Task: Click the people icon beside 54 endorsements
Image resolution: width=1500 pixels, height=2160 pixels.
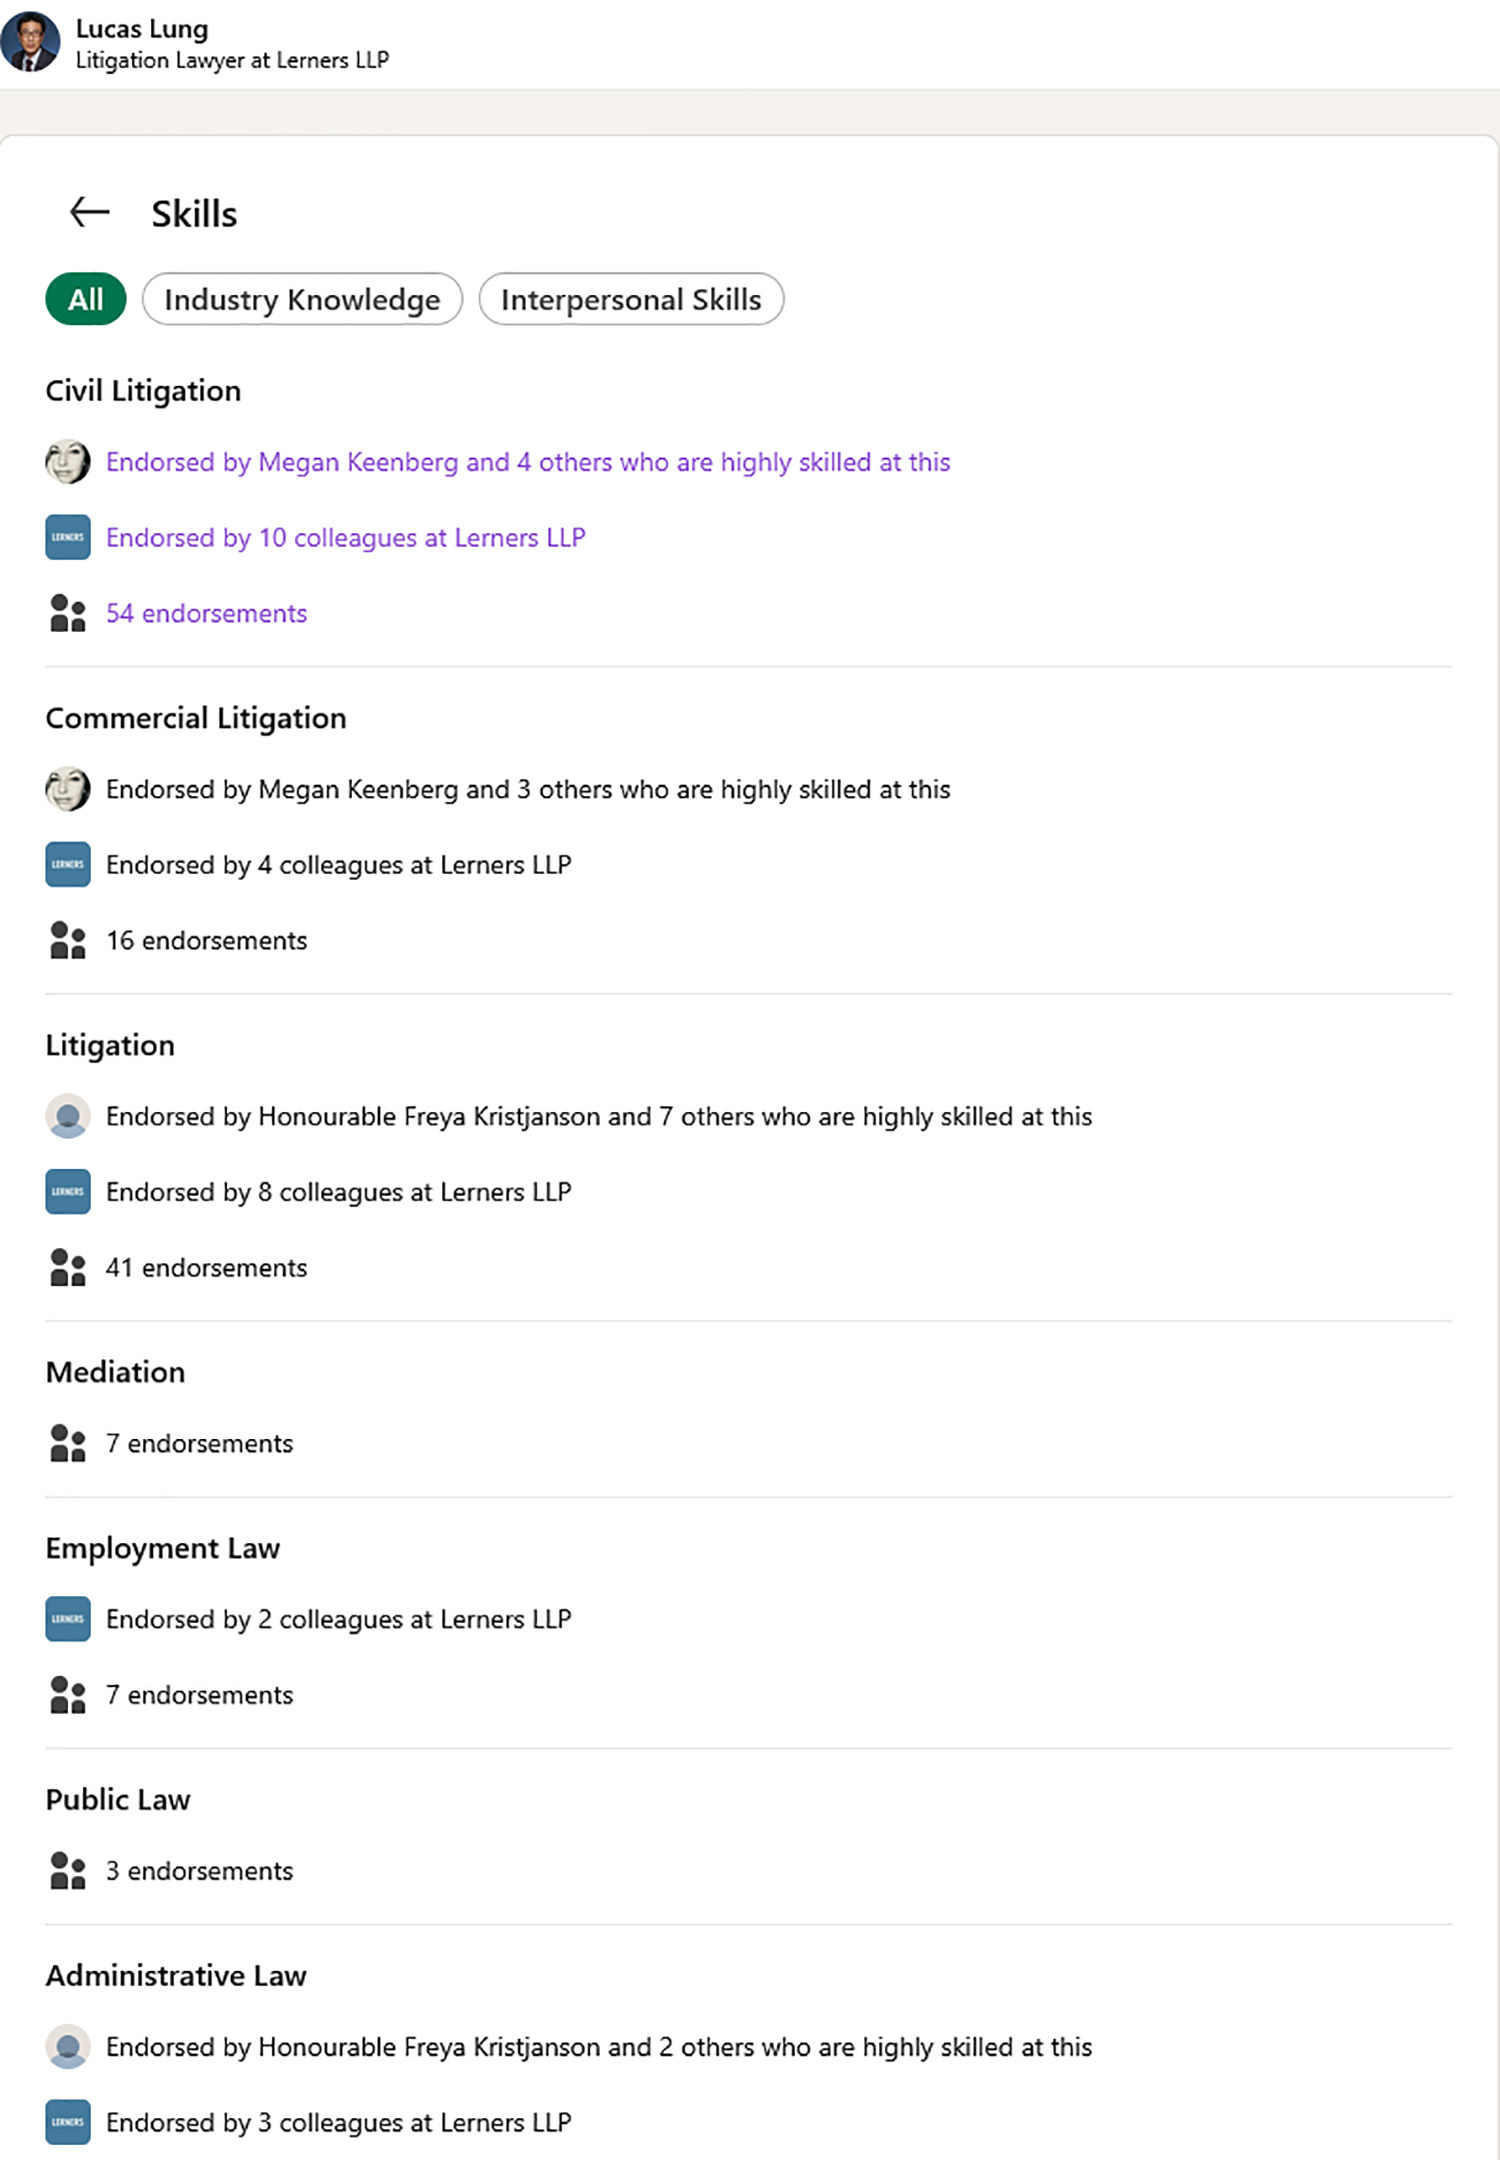Action: pos(67,613)
